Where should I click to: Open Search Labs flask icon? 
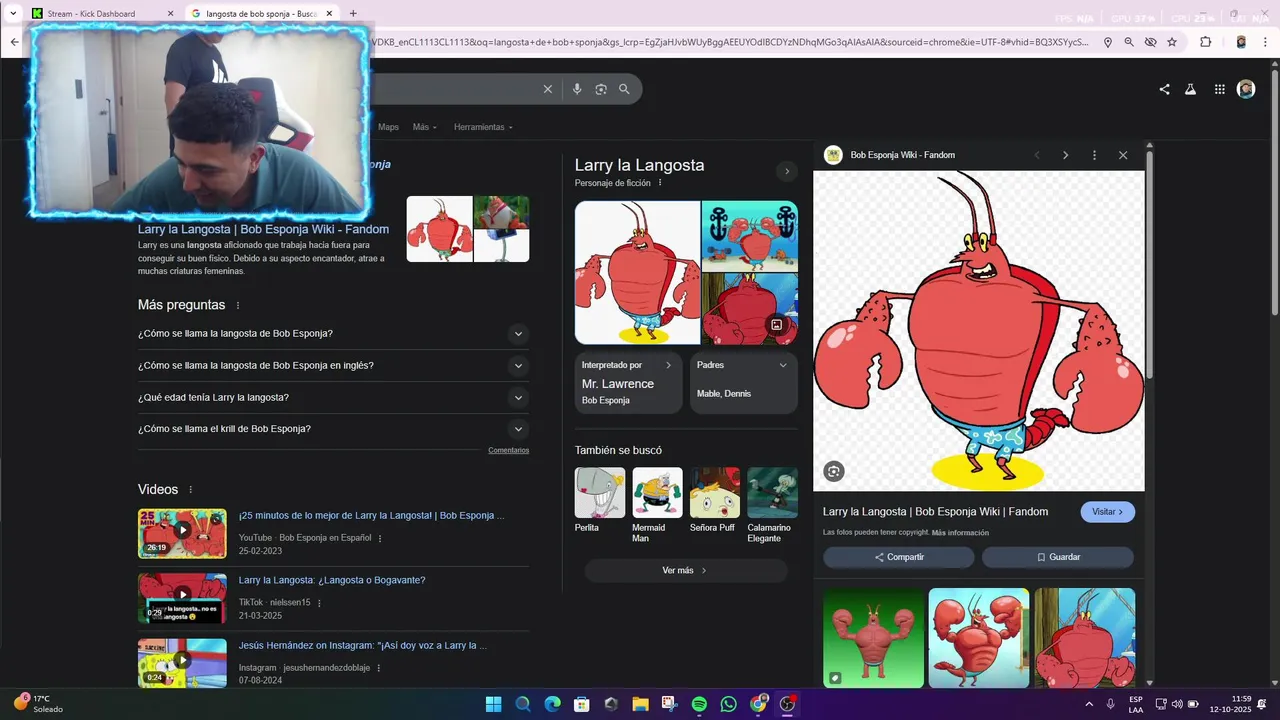1190,89
